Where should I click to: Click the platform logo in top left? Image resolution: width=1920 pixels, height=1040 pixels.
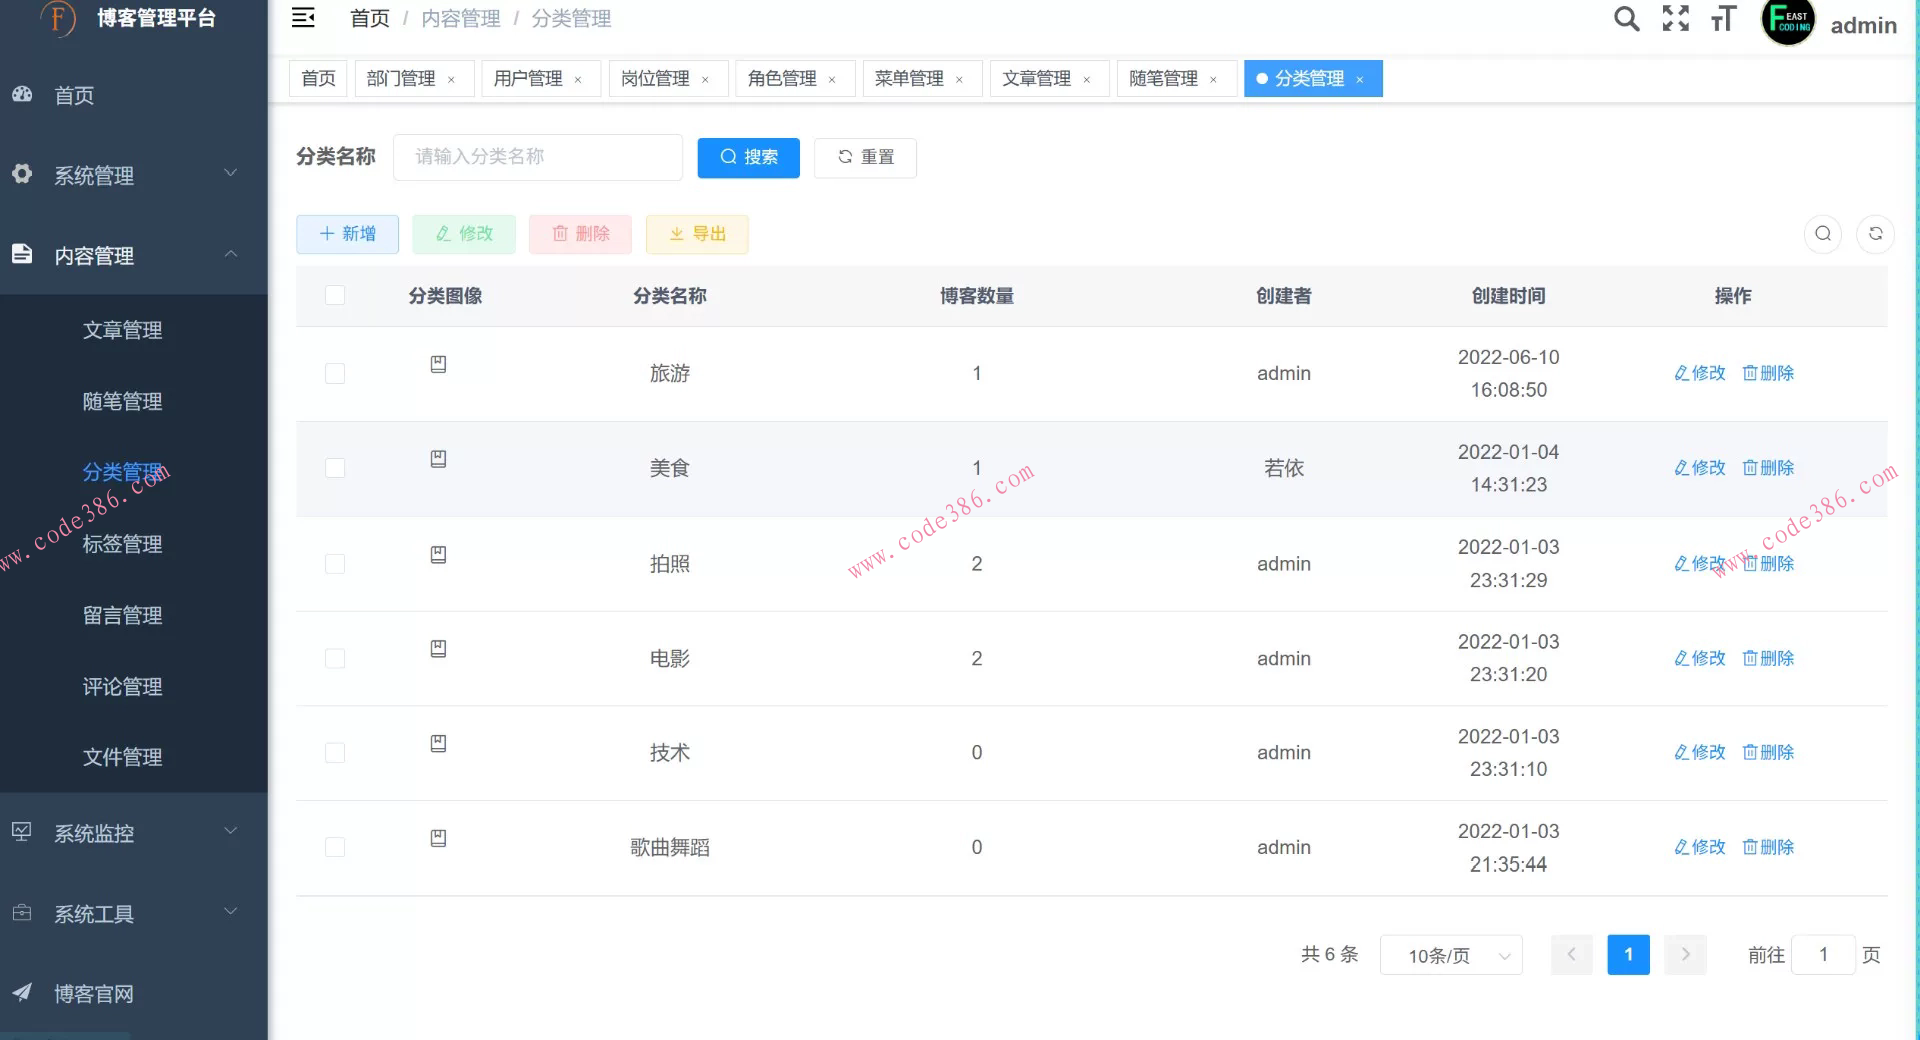click(57, 20)
